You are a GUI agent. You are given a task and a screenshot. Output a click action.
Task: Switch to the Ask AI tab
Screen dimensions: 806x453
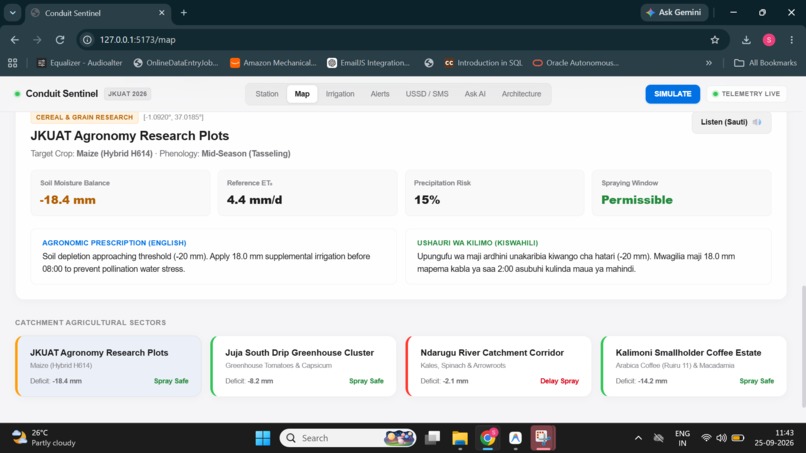point(475,94)
